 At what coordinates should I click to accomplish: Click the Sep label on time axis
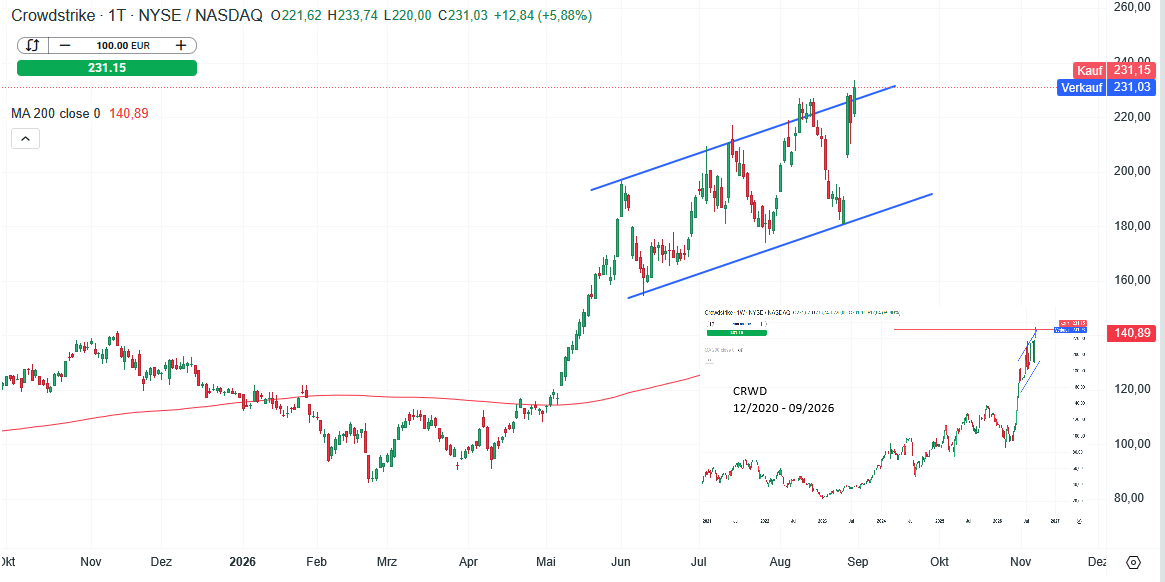pos(858,561)
